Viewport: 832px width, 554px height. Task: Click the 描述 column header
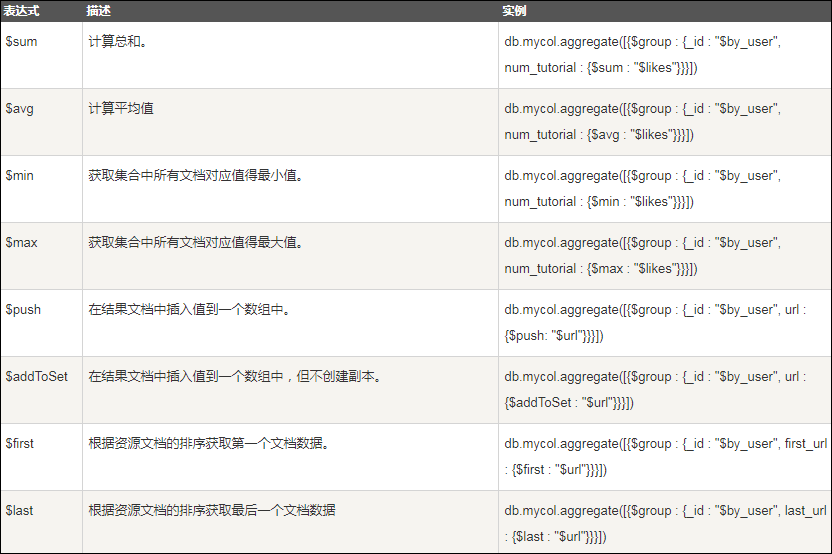98,11
